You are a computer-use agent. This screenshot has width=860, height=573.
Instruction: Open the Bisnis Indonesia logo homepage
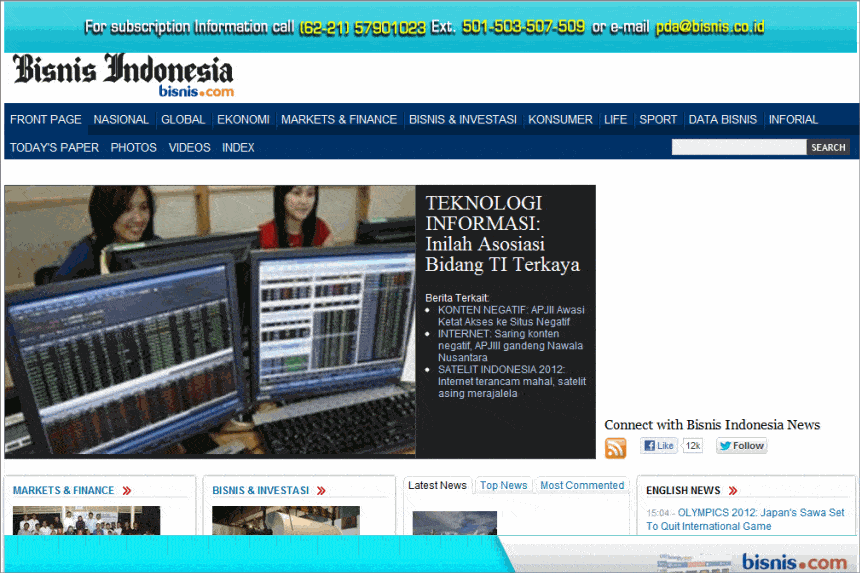[x=123, y=75]
